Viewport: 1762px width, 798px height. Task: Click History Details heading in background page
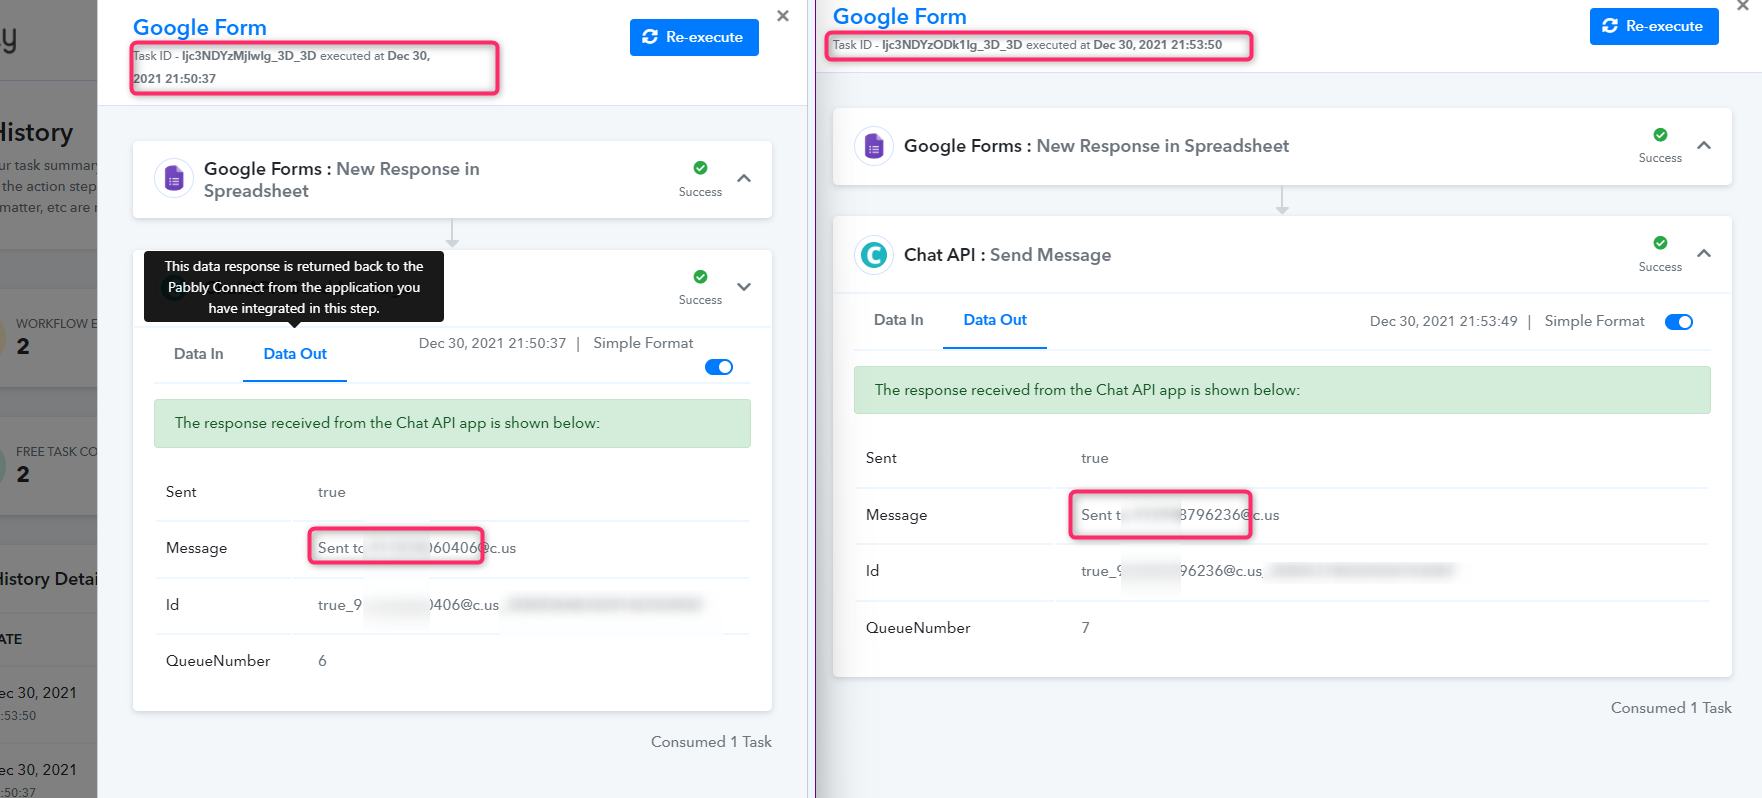49,579
